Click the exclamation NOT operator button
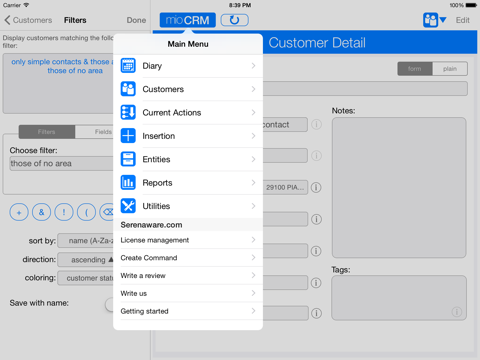The height and width of the screenshot is (360, 480). 64,212
